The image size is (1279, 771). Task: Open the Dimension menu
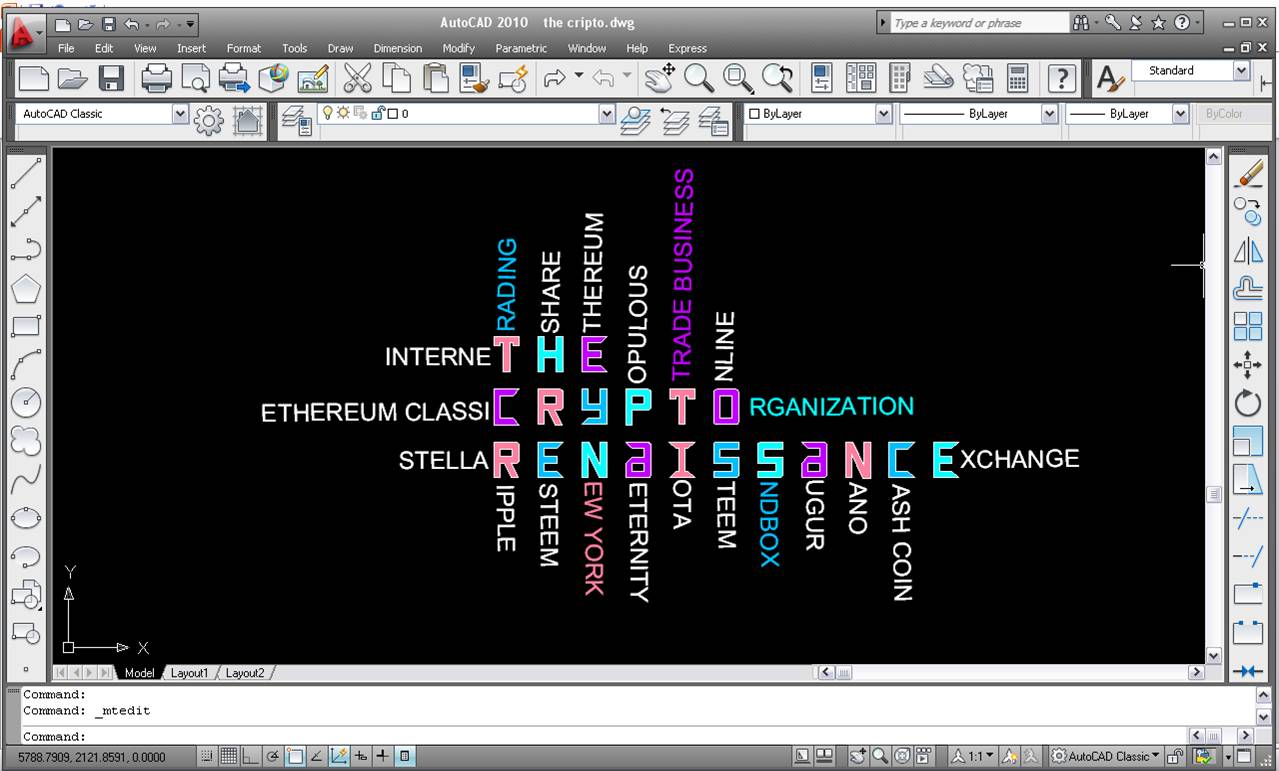398,48
